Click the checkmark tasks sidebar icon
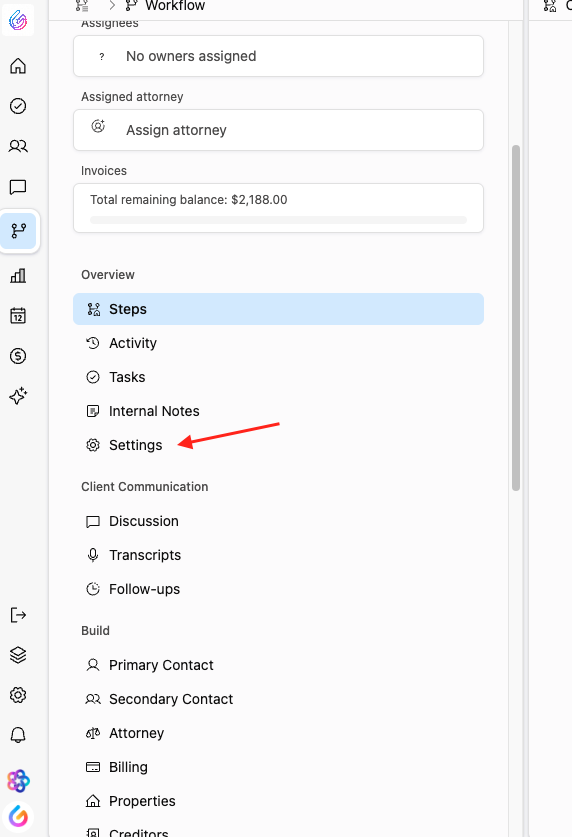 [18, 106]
